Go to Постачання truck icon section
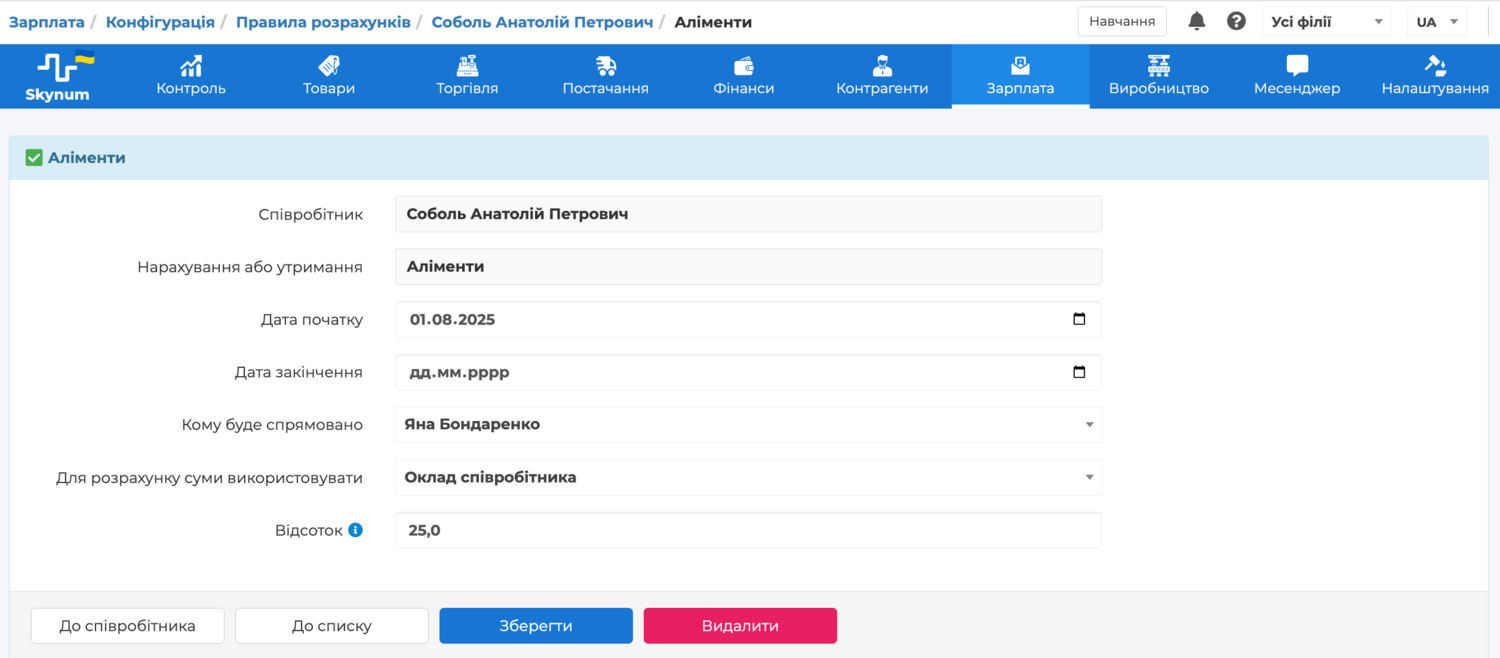The height and width of the screenshot is (658, 1500). coord(605,76)
